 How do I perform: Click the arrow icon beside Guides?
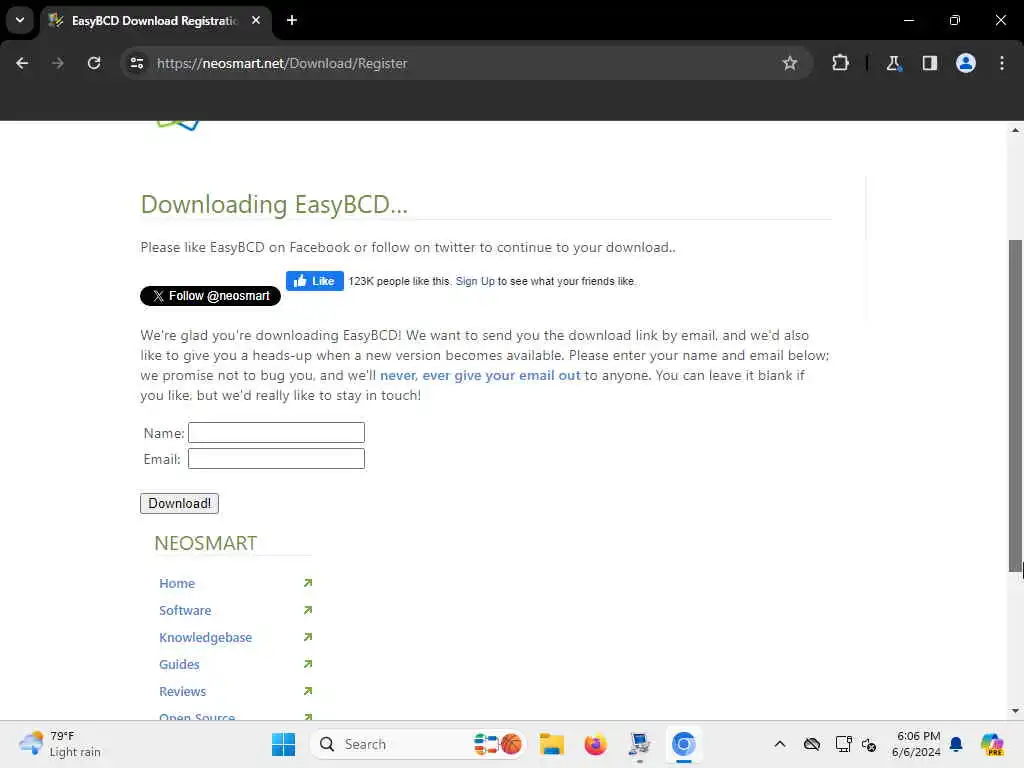308,664
